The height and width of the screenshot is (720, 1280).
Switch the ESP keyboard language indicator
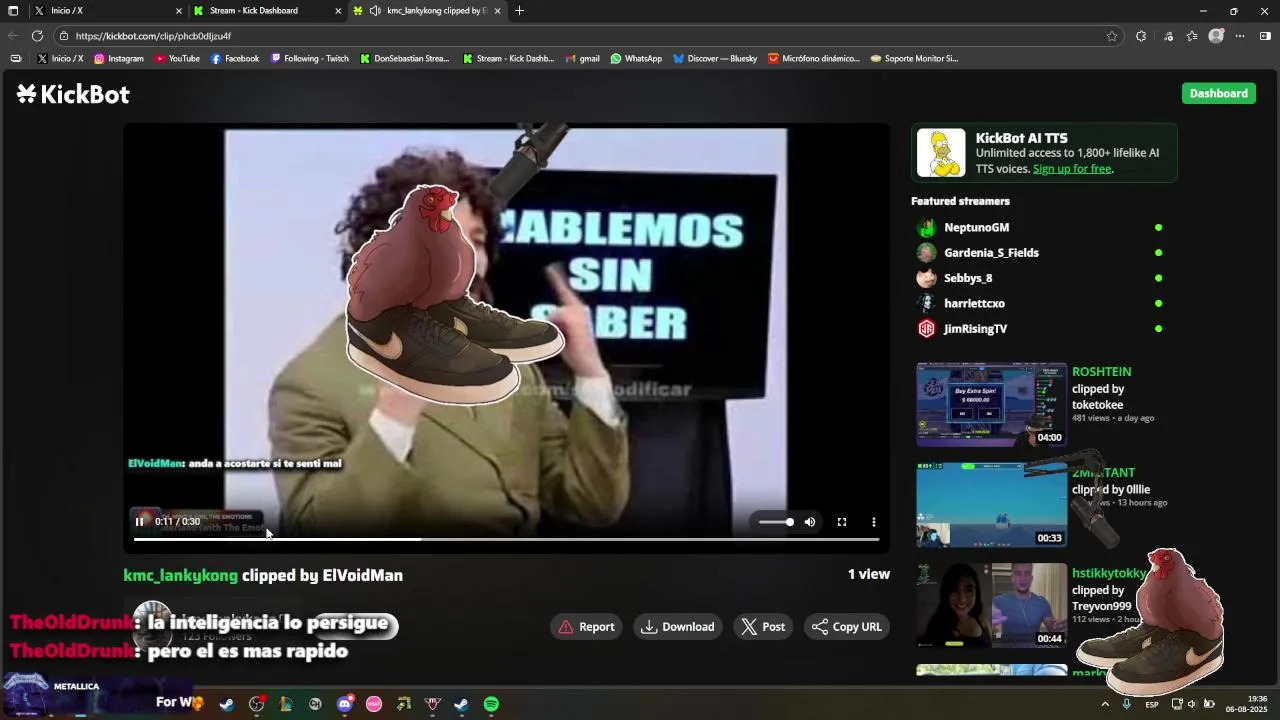1152,704
